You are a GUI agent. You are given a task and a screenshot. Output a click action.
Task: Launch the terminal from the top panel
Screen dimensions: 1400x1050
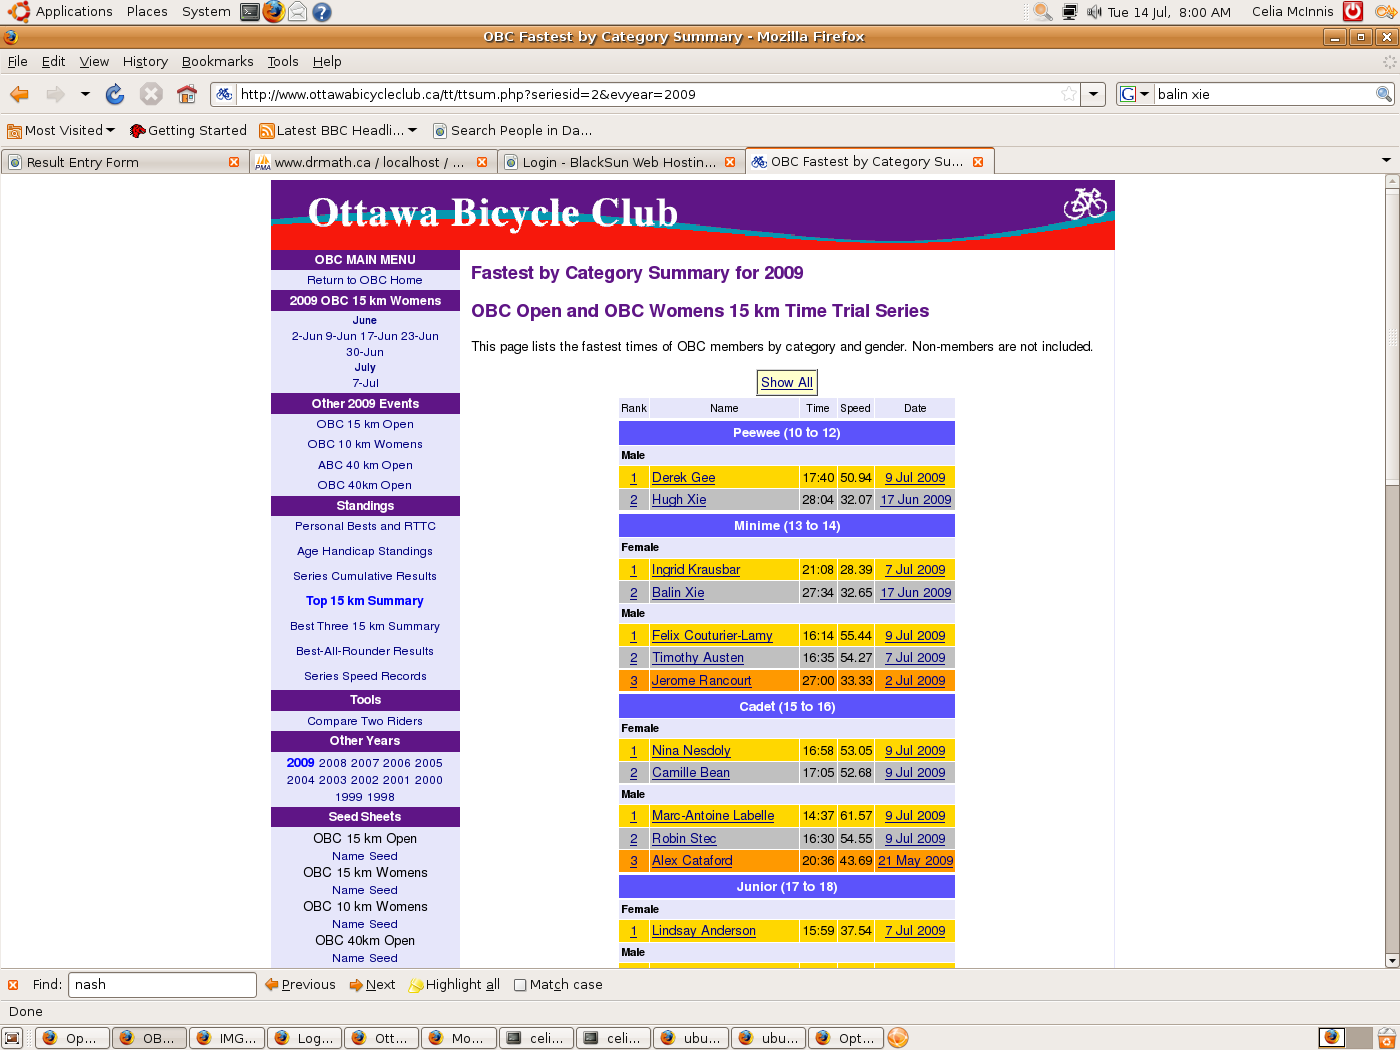tap(250, 12)
